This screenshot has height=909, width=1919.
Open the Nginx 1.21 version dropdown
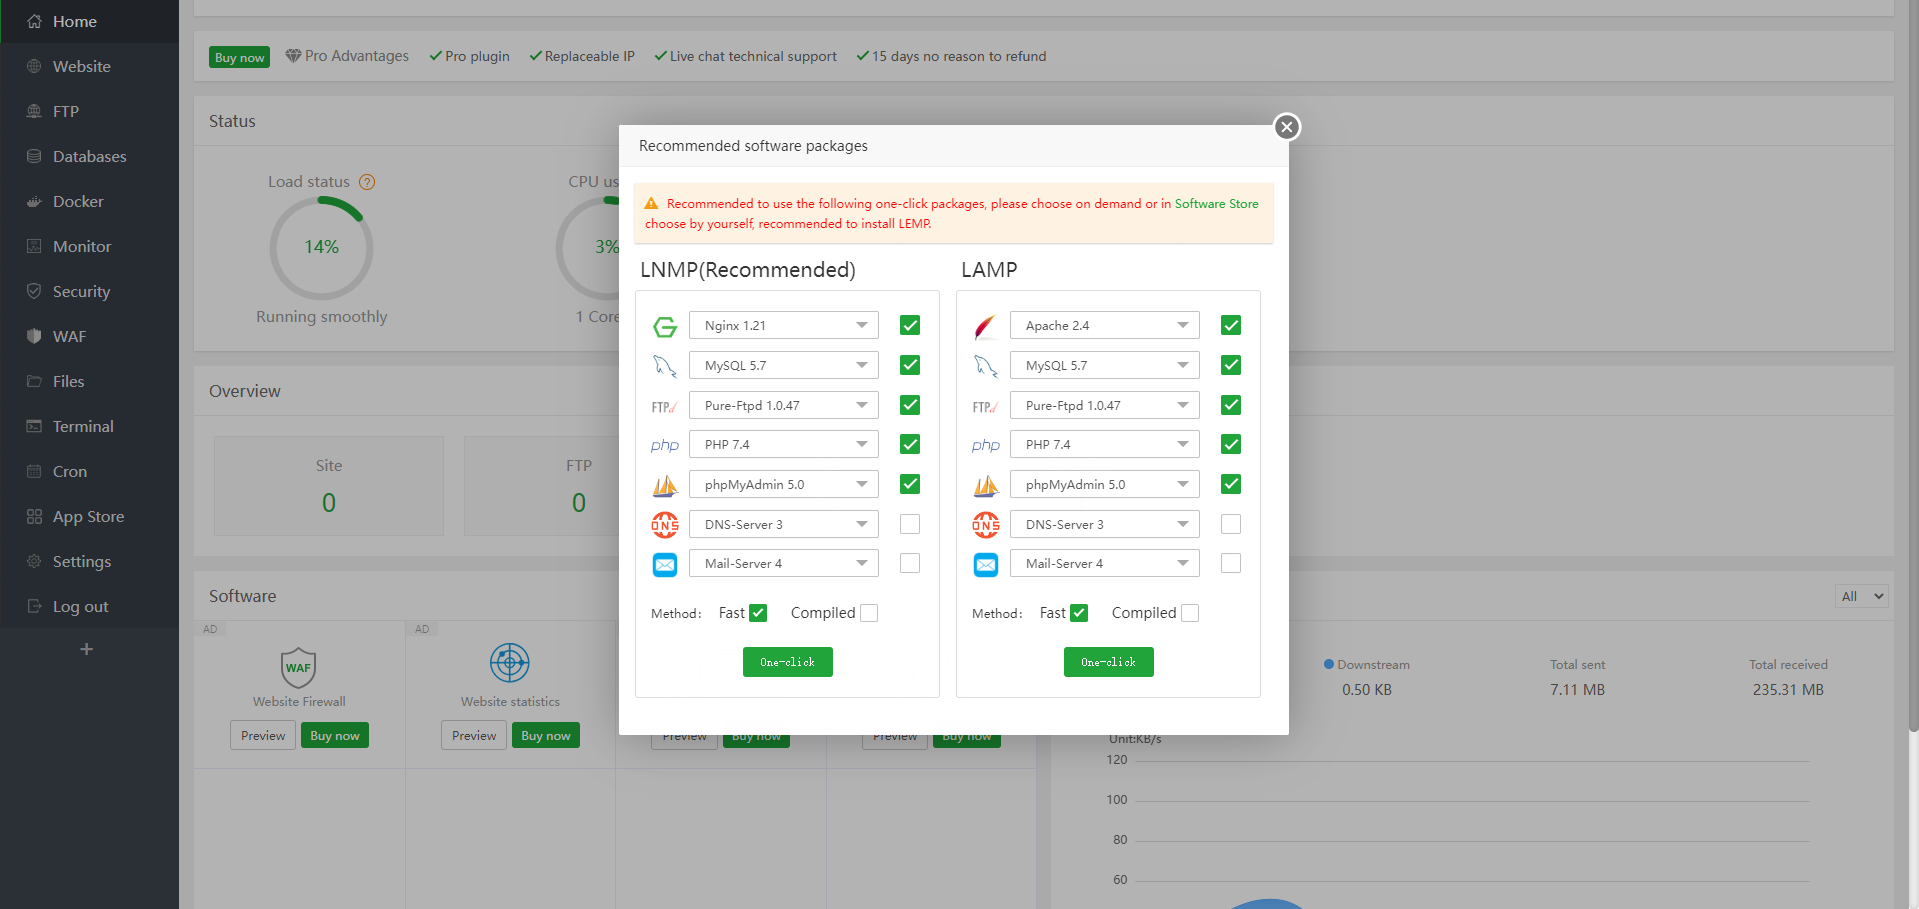click(783, 326)
